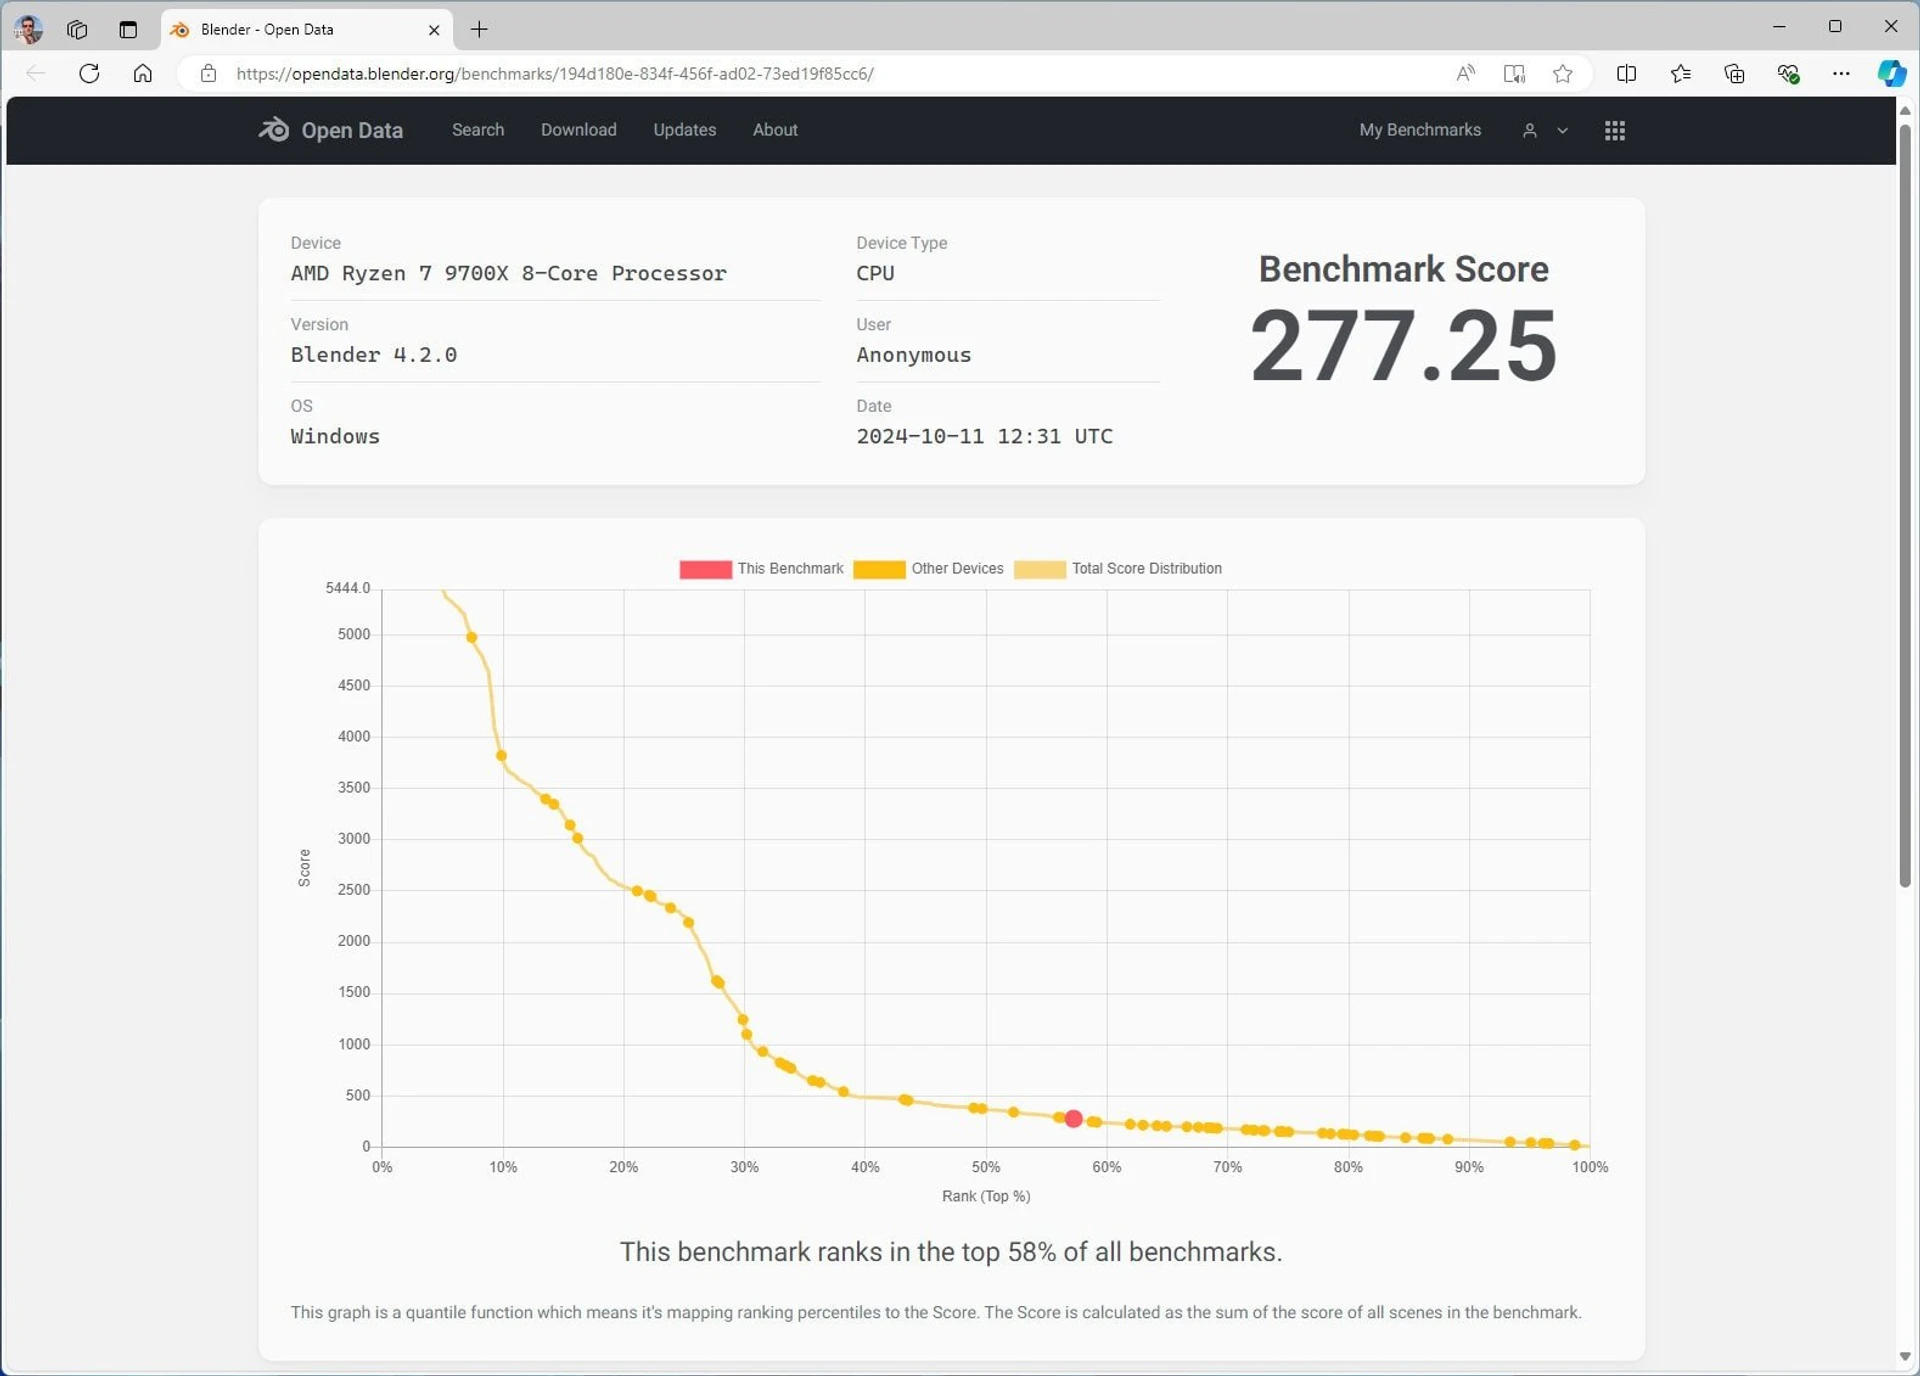The image size is (1920, 1376).
Task: Reload the page
Action: coord(89,73)
